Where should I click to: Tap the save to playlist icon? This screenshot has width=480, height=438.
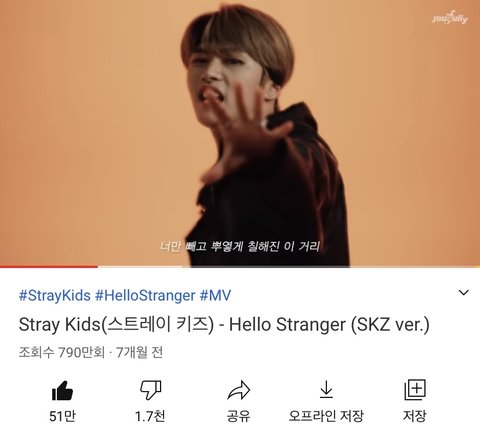[415, 389]
